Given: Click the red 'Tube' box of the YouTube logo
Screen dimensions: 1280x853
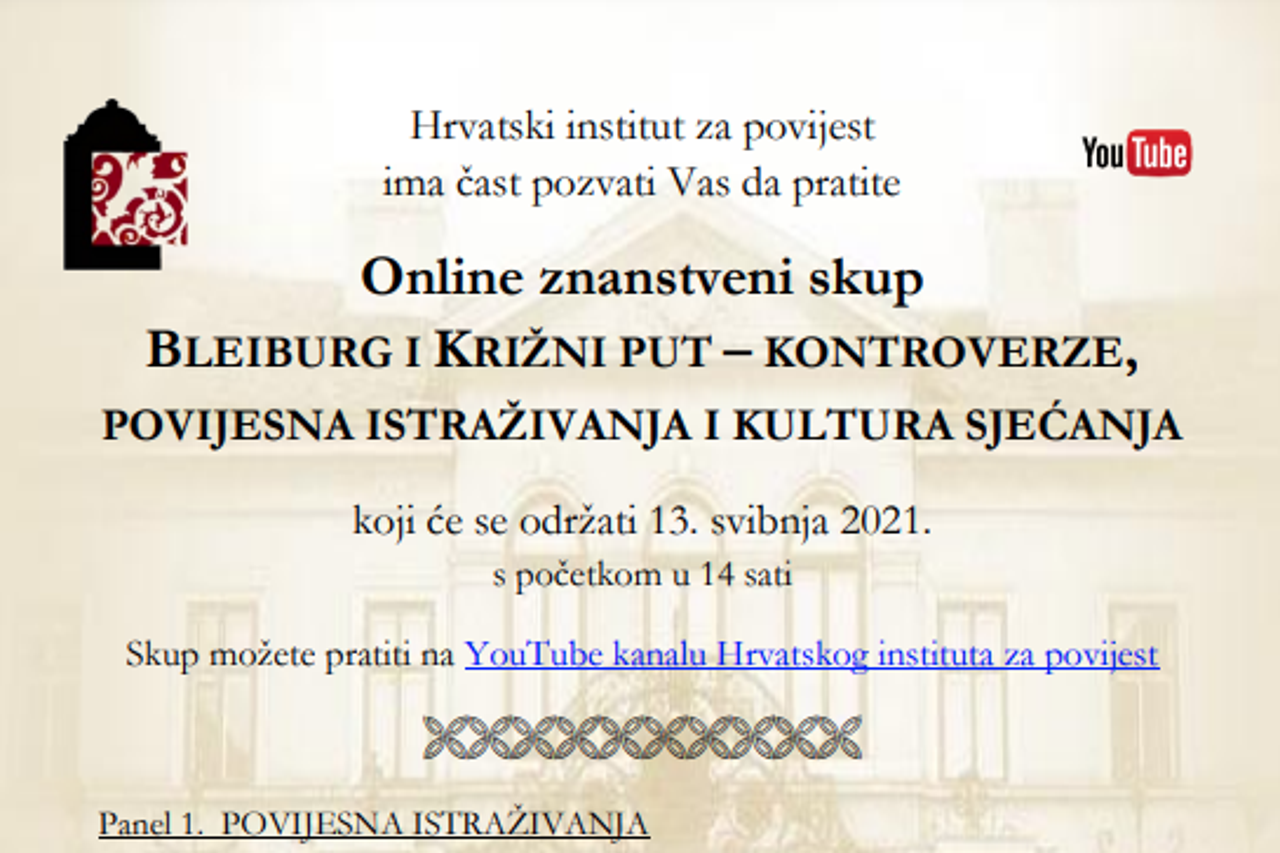Looking at the screenshot, I should tap(1159, 153).
